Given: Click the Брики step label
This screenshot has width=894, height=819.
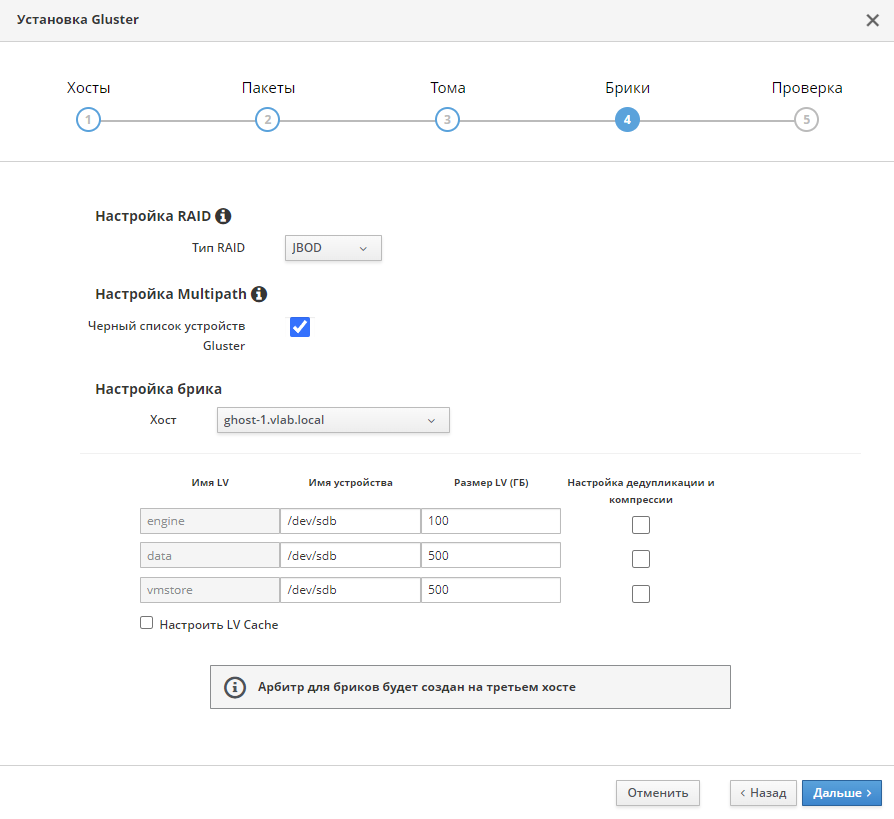Looking at the screenshot, I should point(627,88).
